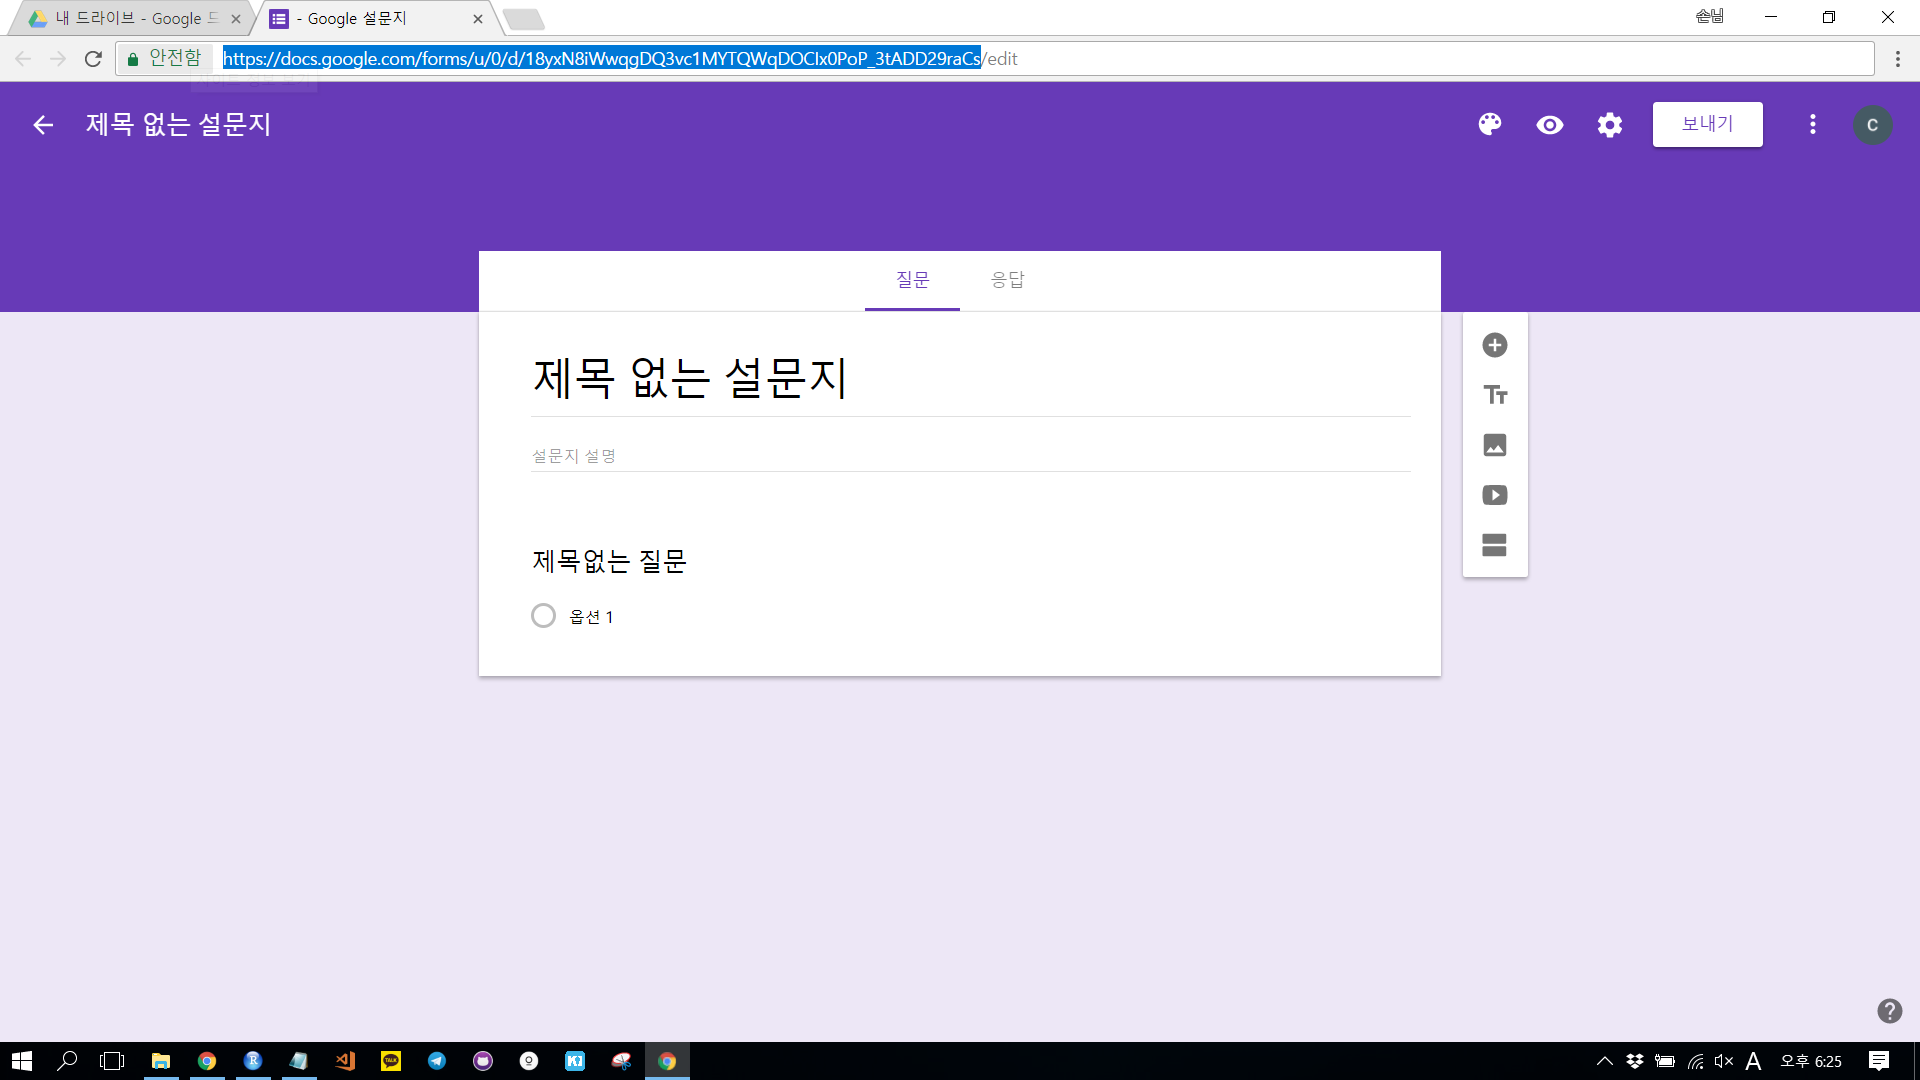Click the 보내기 send button

click(1707, 124)
